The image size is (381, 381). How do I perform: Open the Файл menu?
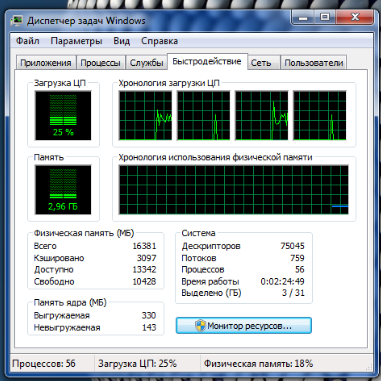pyautogui.click(x=28, y=41)
